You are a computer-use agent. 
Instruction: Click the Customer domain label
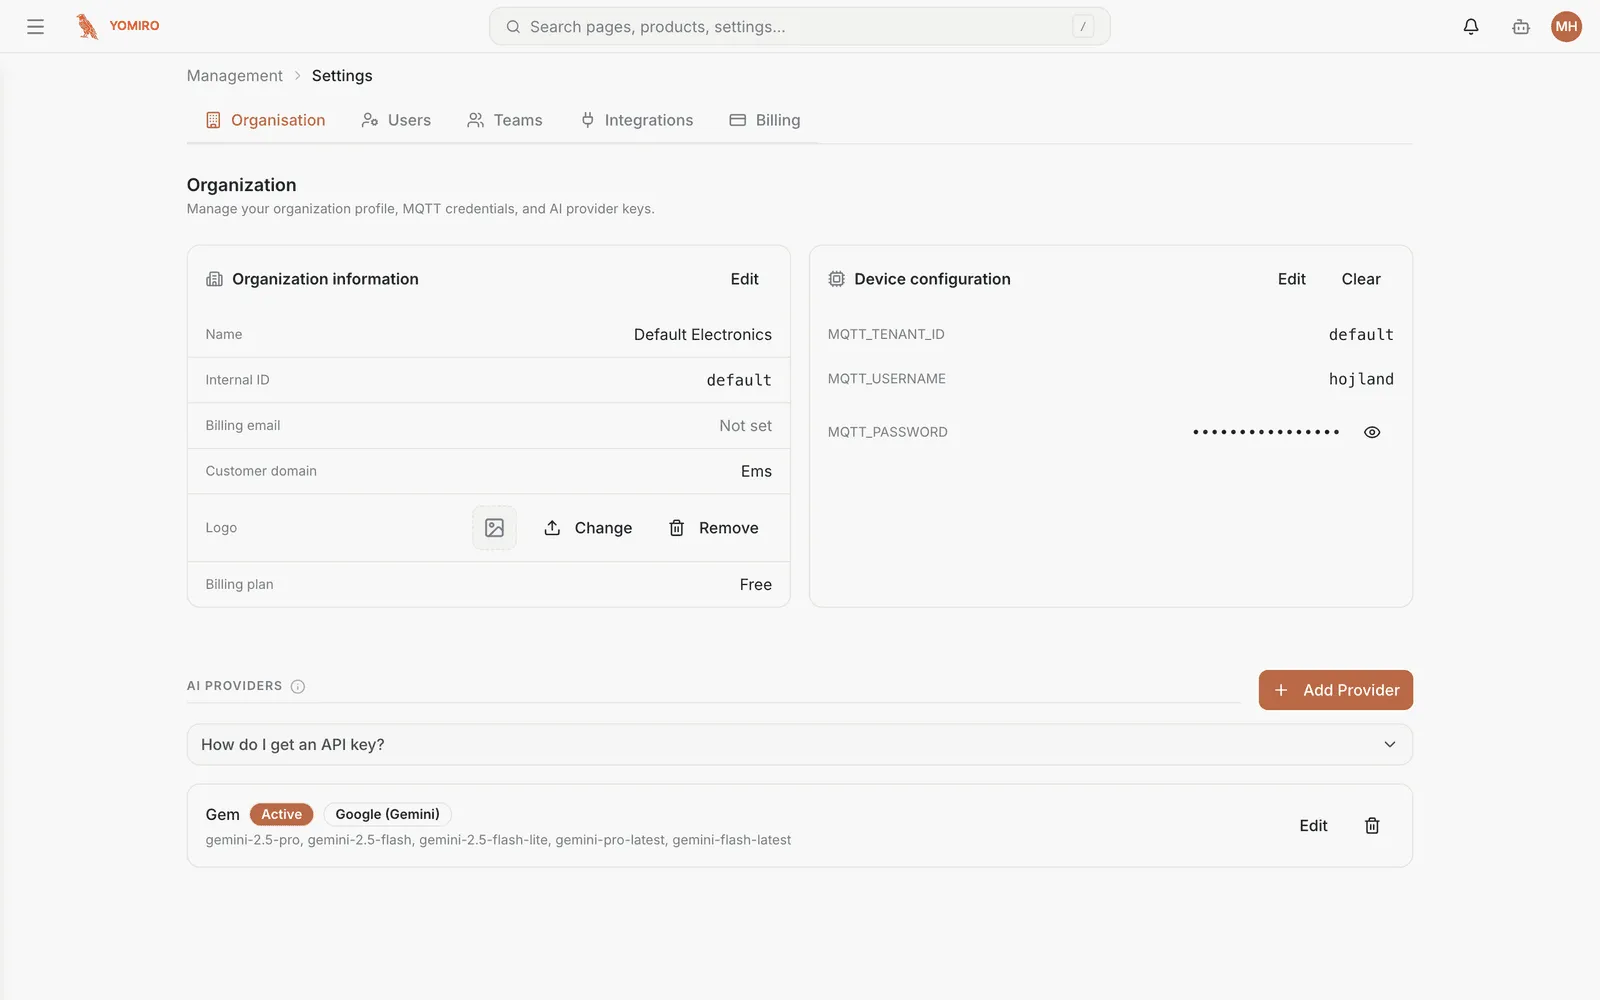tap(261, 471)
